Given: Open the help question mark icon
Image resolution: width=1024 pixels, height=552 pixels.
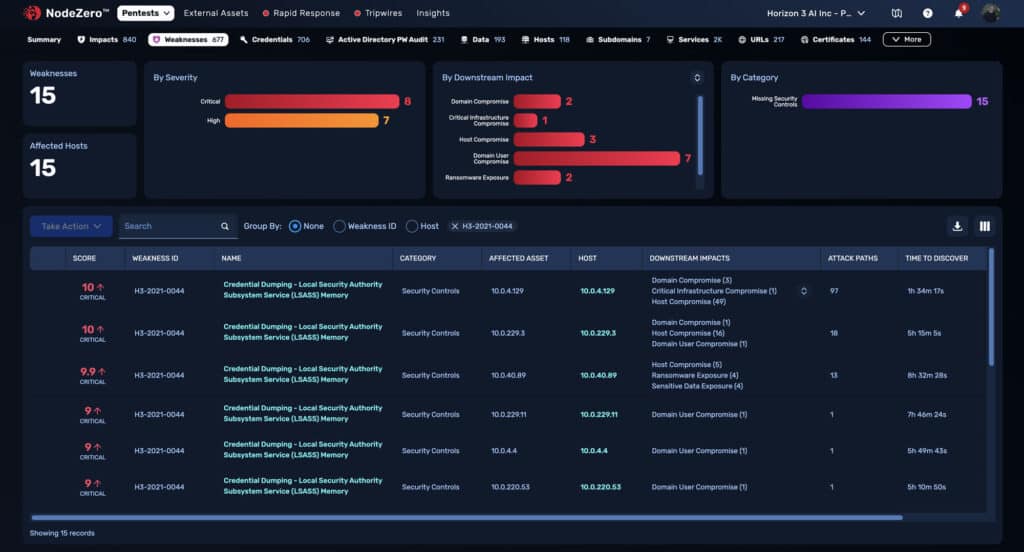Looking at the screenshot, I should point(927,13).
